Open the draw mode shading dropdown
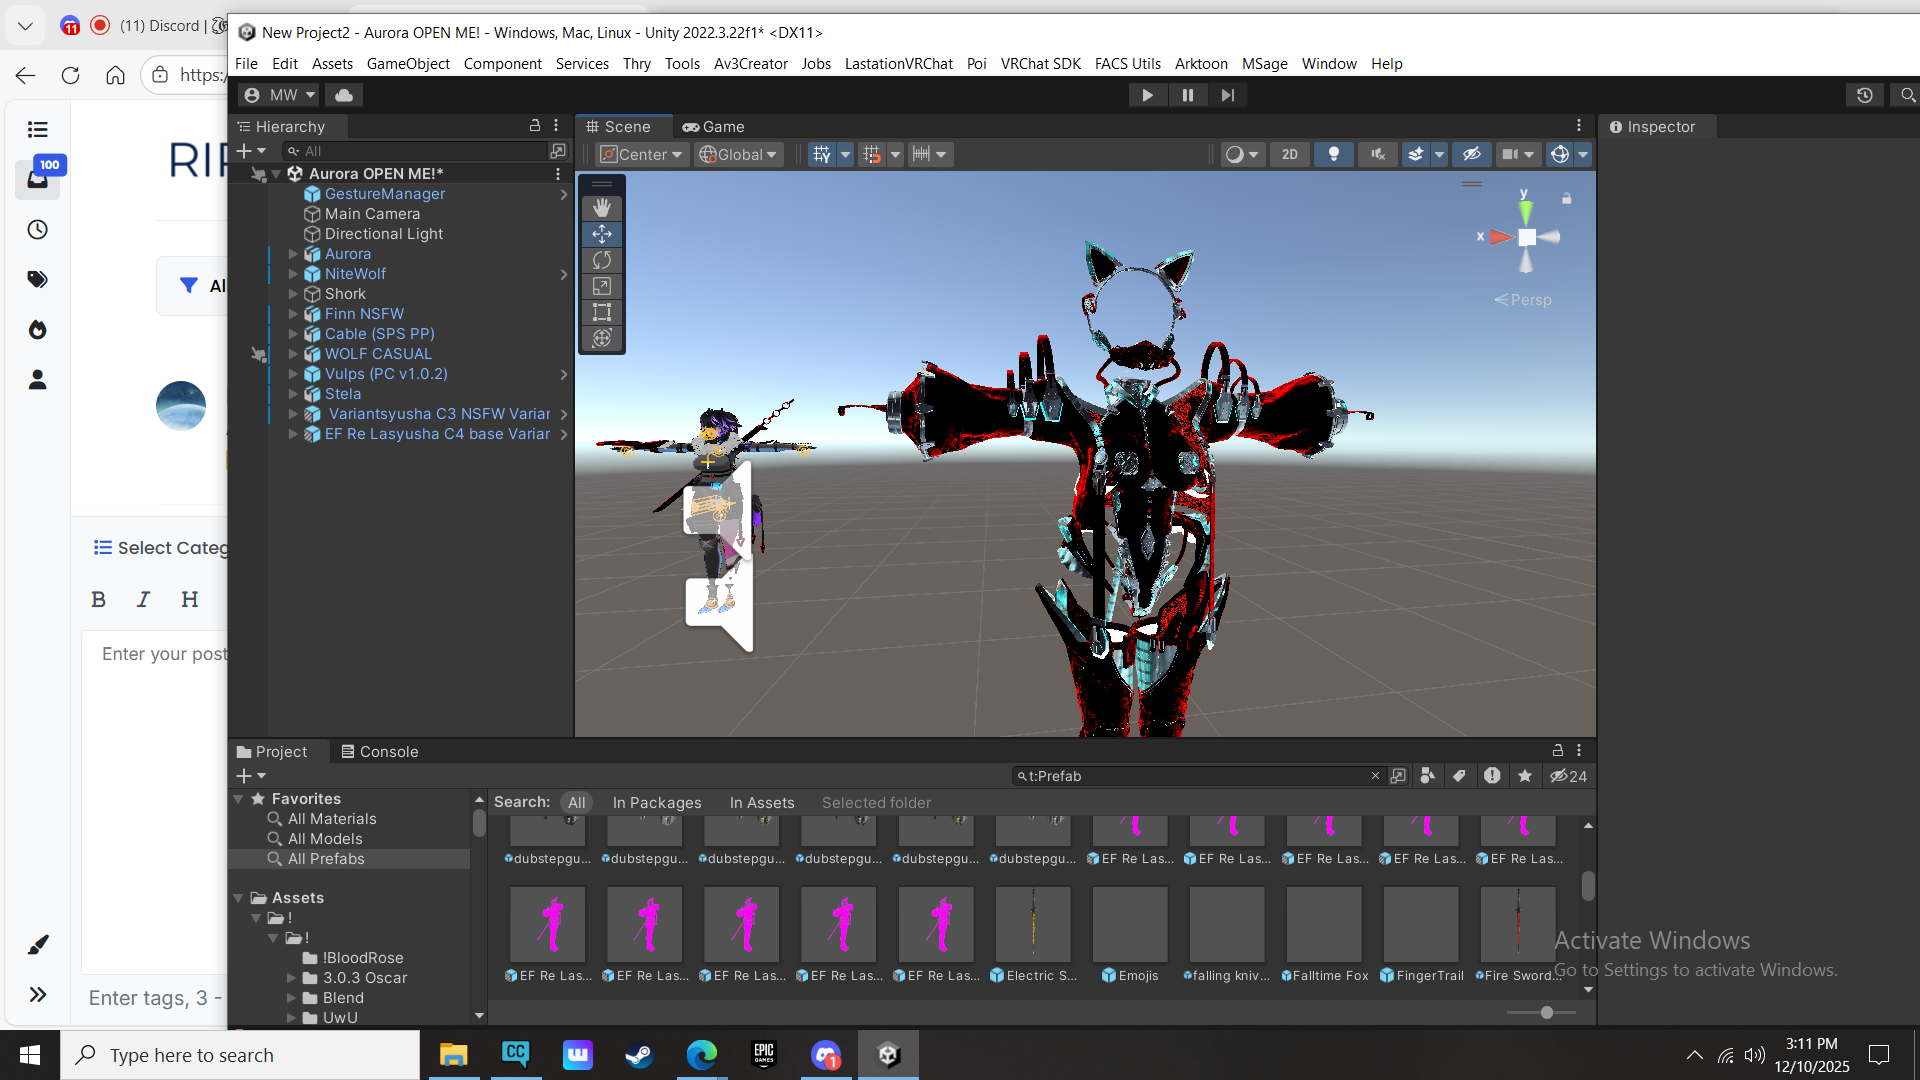Viewport: 1920px width, 1080px height. pyautogui.click(x=1242, y=154)
